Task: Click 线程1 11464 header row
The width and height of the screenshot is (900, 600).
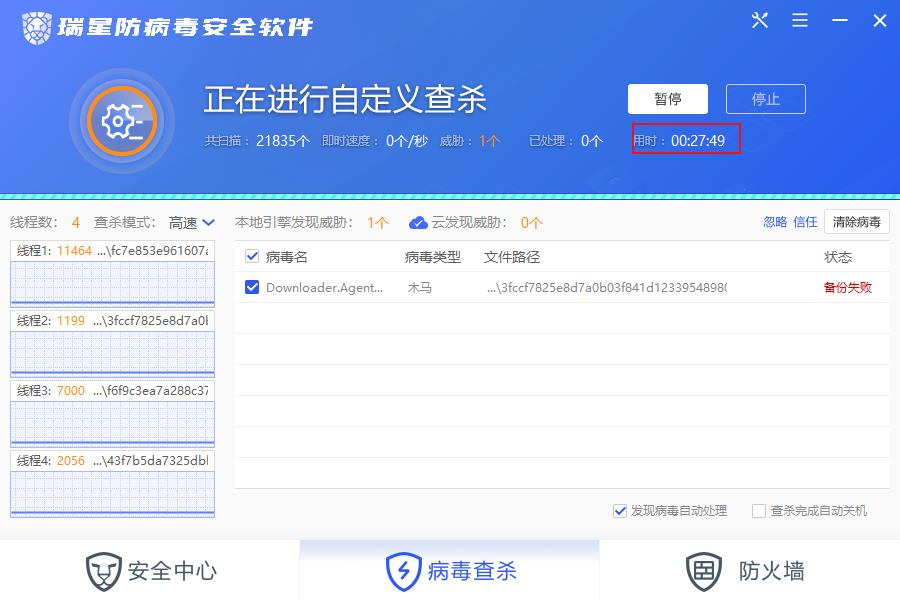Action: pyautogui.click(x=112, y=251)
